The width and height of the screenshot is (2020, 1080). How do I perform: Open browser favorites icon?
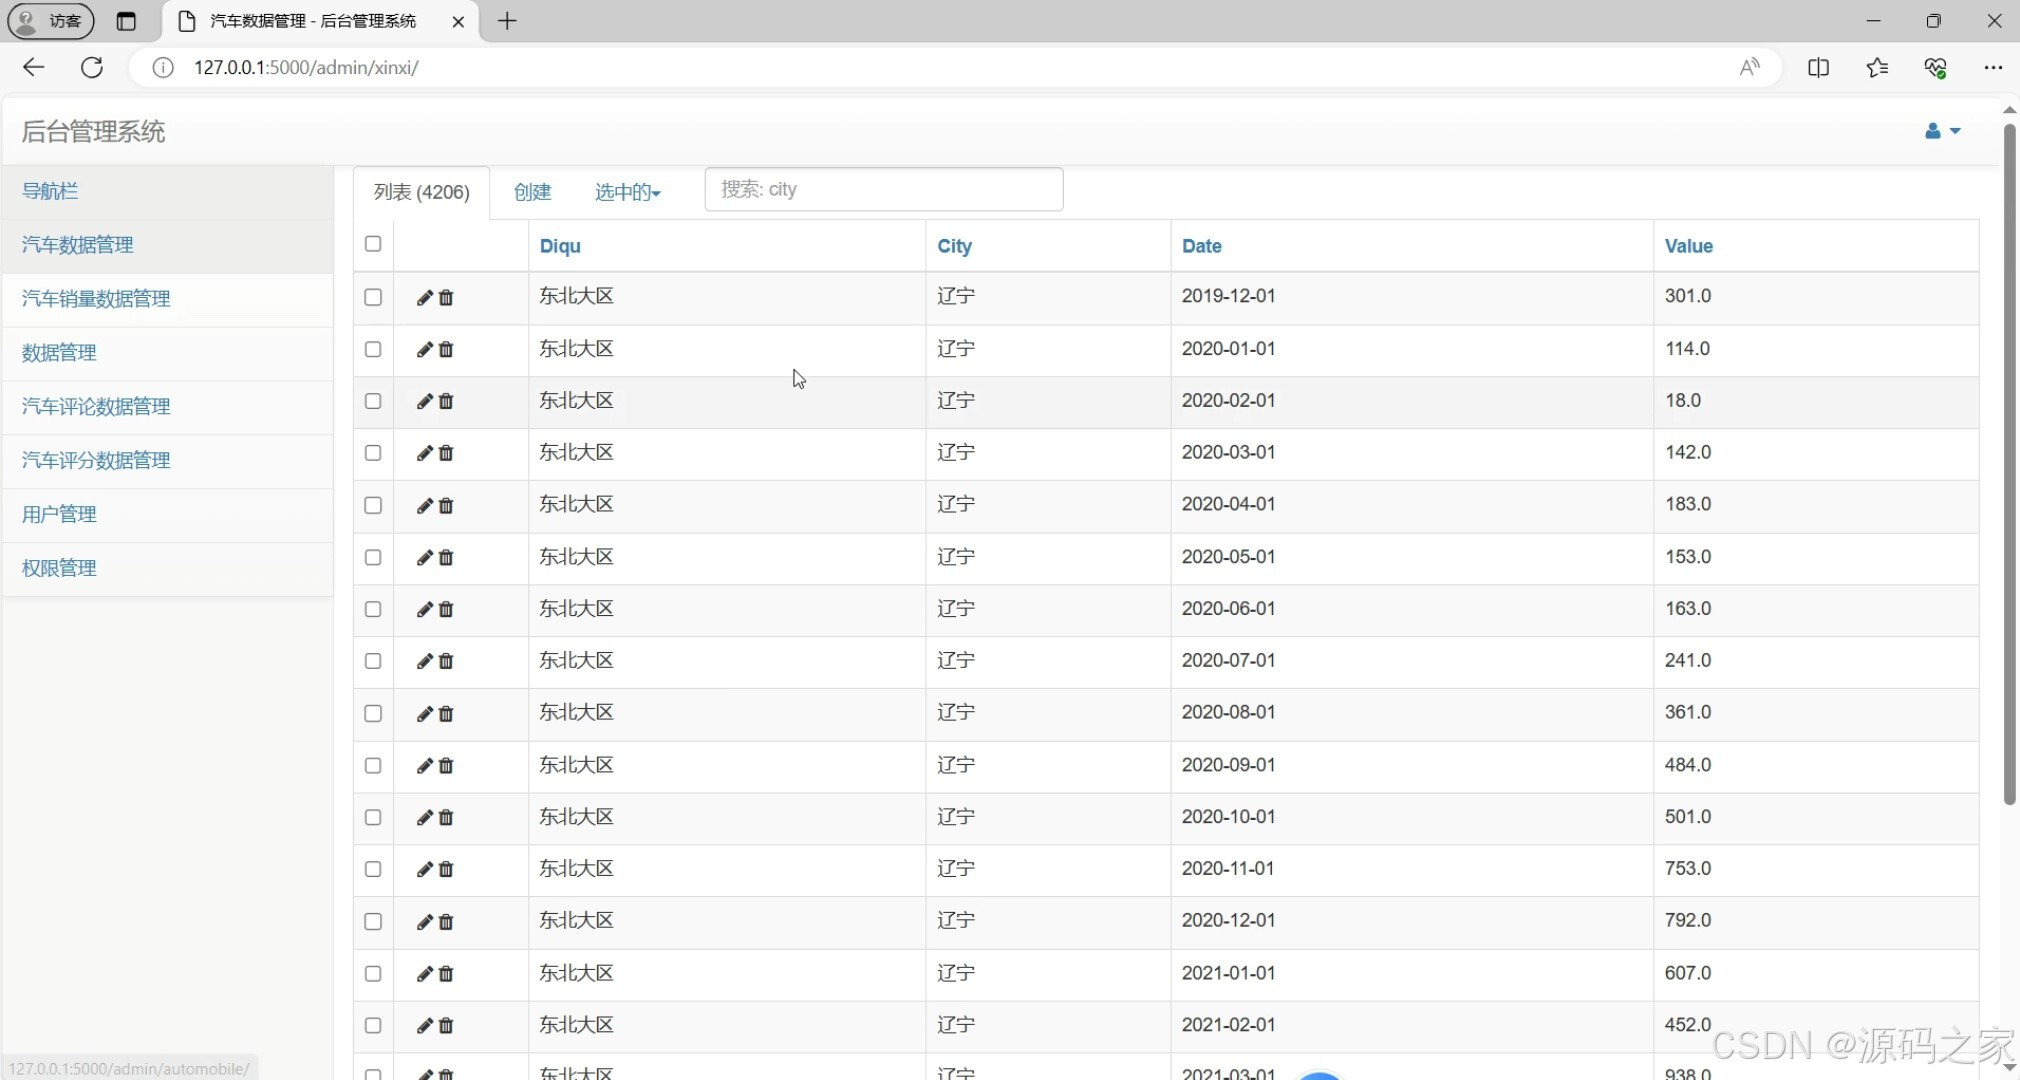(1877, 67)
